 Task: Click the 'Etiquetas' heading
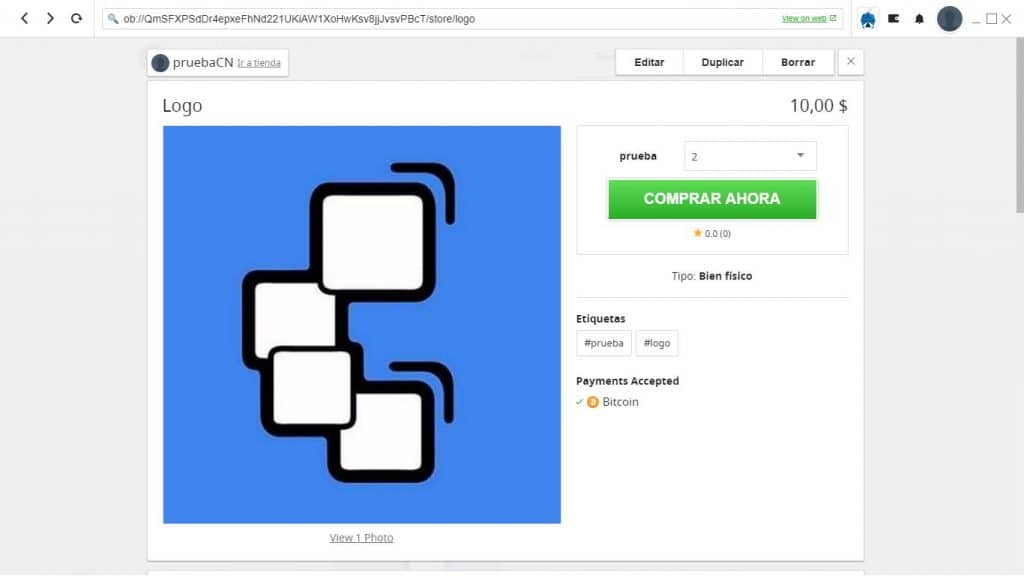pyautogui.click(x=601, y=319)
